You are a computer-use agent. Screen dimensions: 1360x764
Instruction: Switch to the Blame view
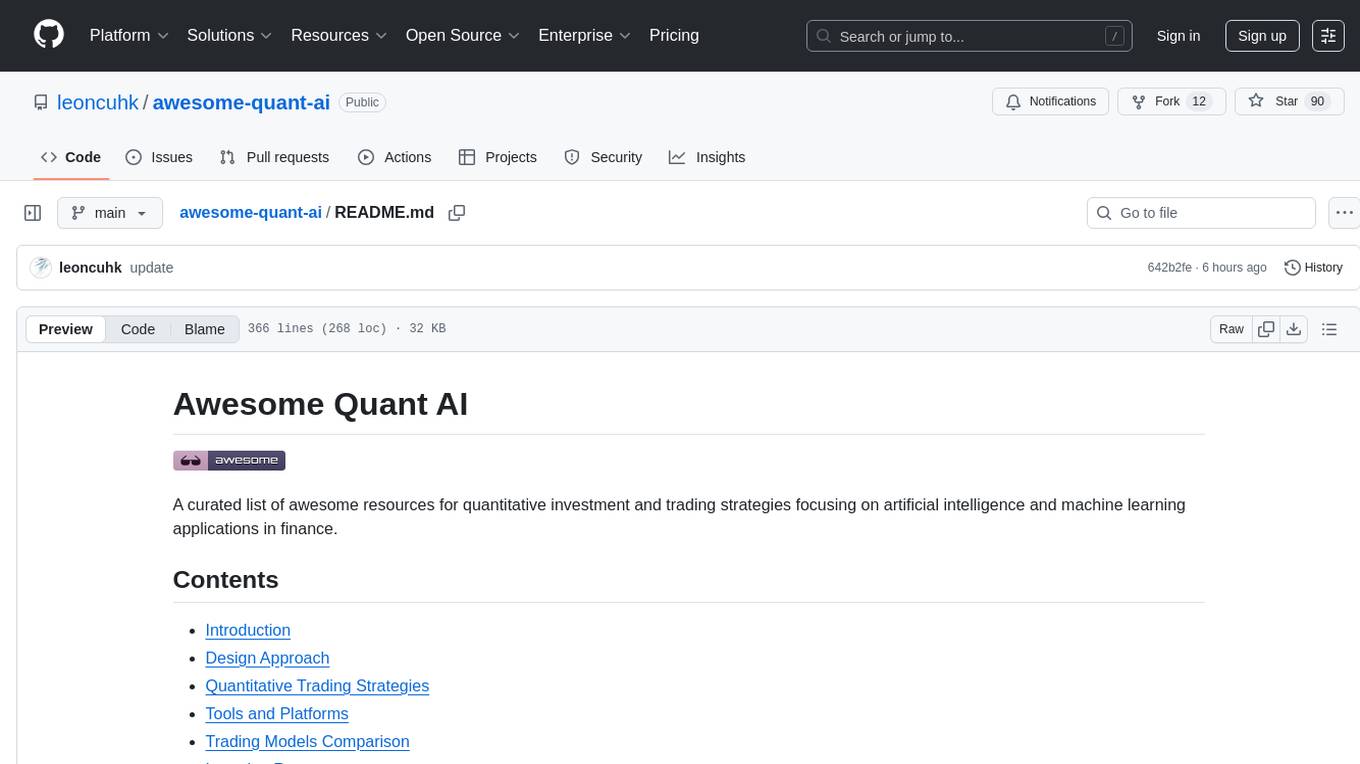(x=205, y=329)
